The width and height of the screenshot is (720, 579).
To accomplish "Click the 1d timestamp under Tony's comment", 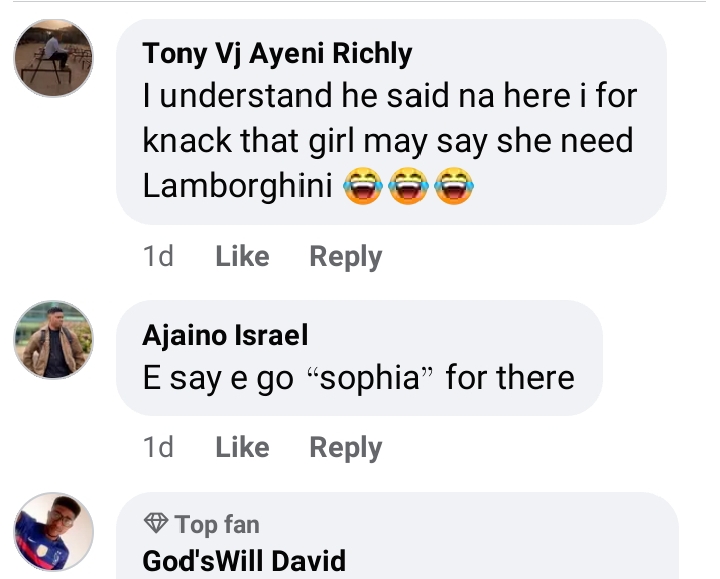I will point(158,257).
